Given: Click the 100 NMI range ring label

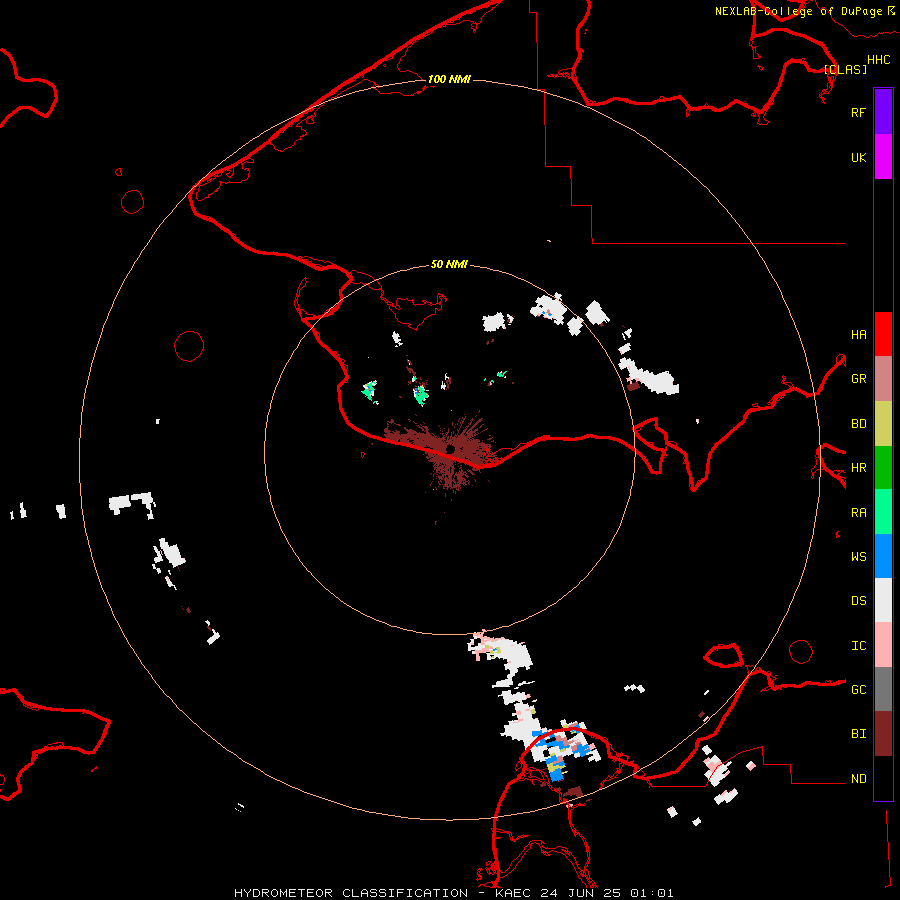Looking at the screenshot, I should pos(449,79).
